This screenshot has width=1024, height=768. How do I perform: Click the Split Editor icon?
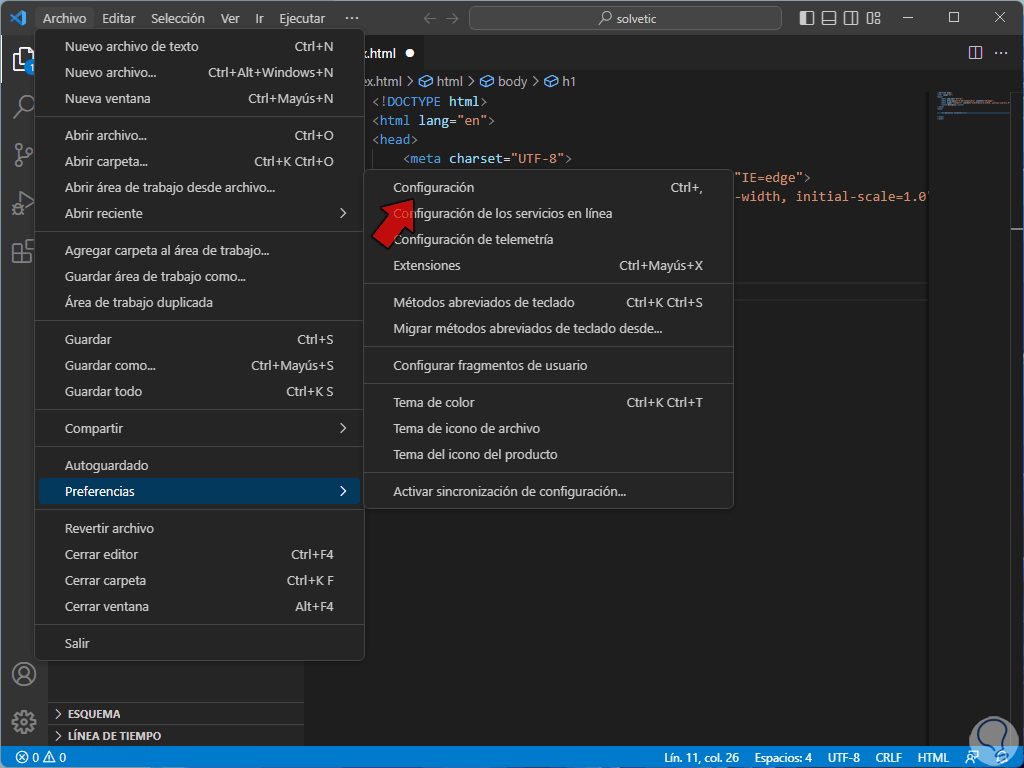975,53
